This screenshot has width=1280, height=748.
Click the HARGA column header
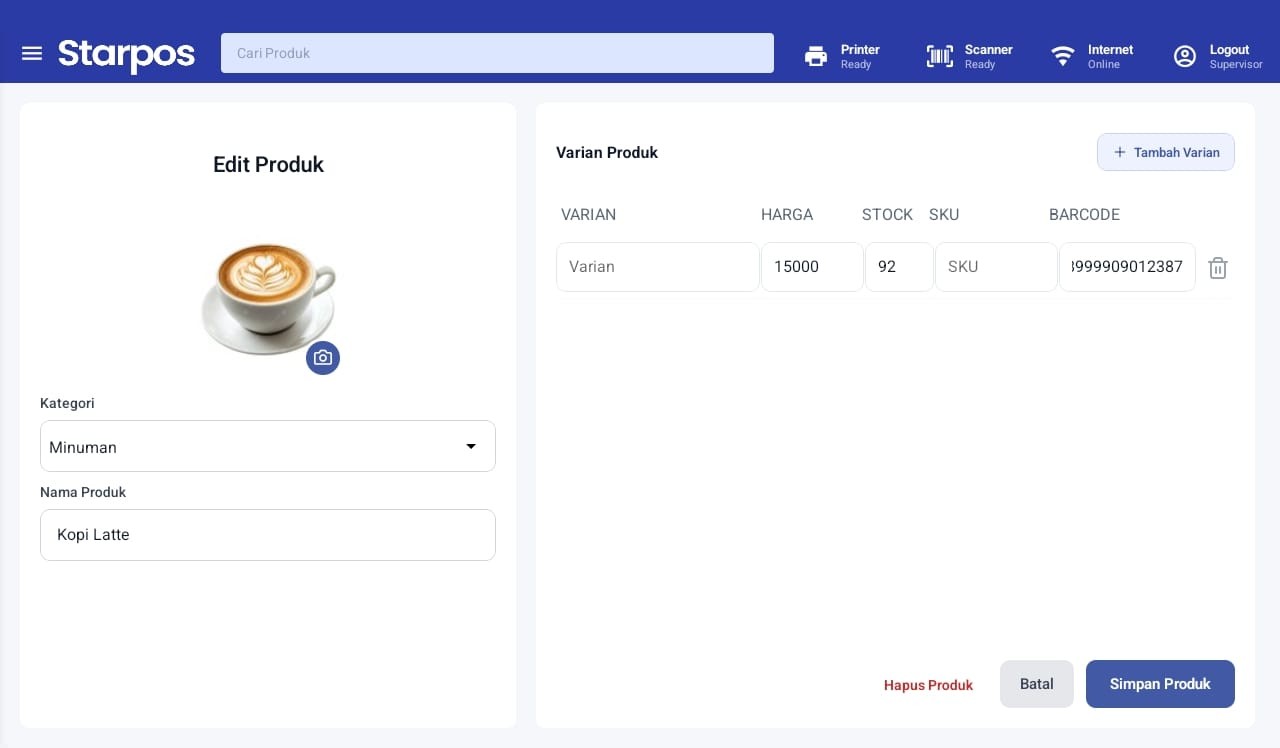click(787, 215)
